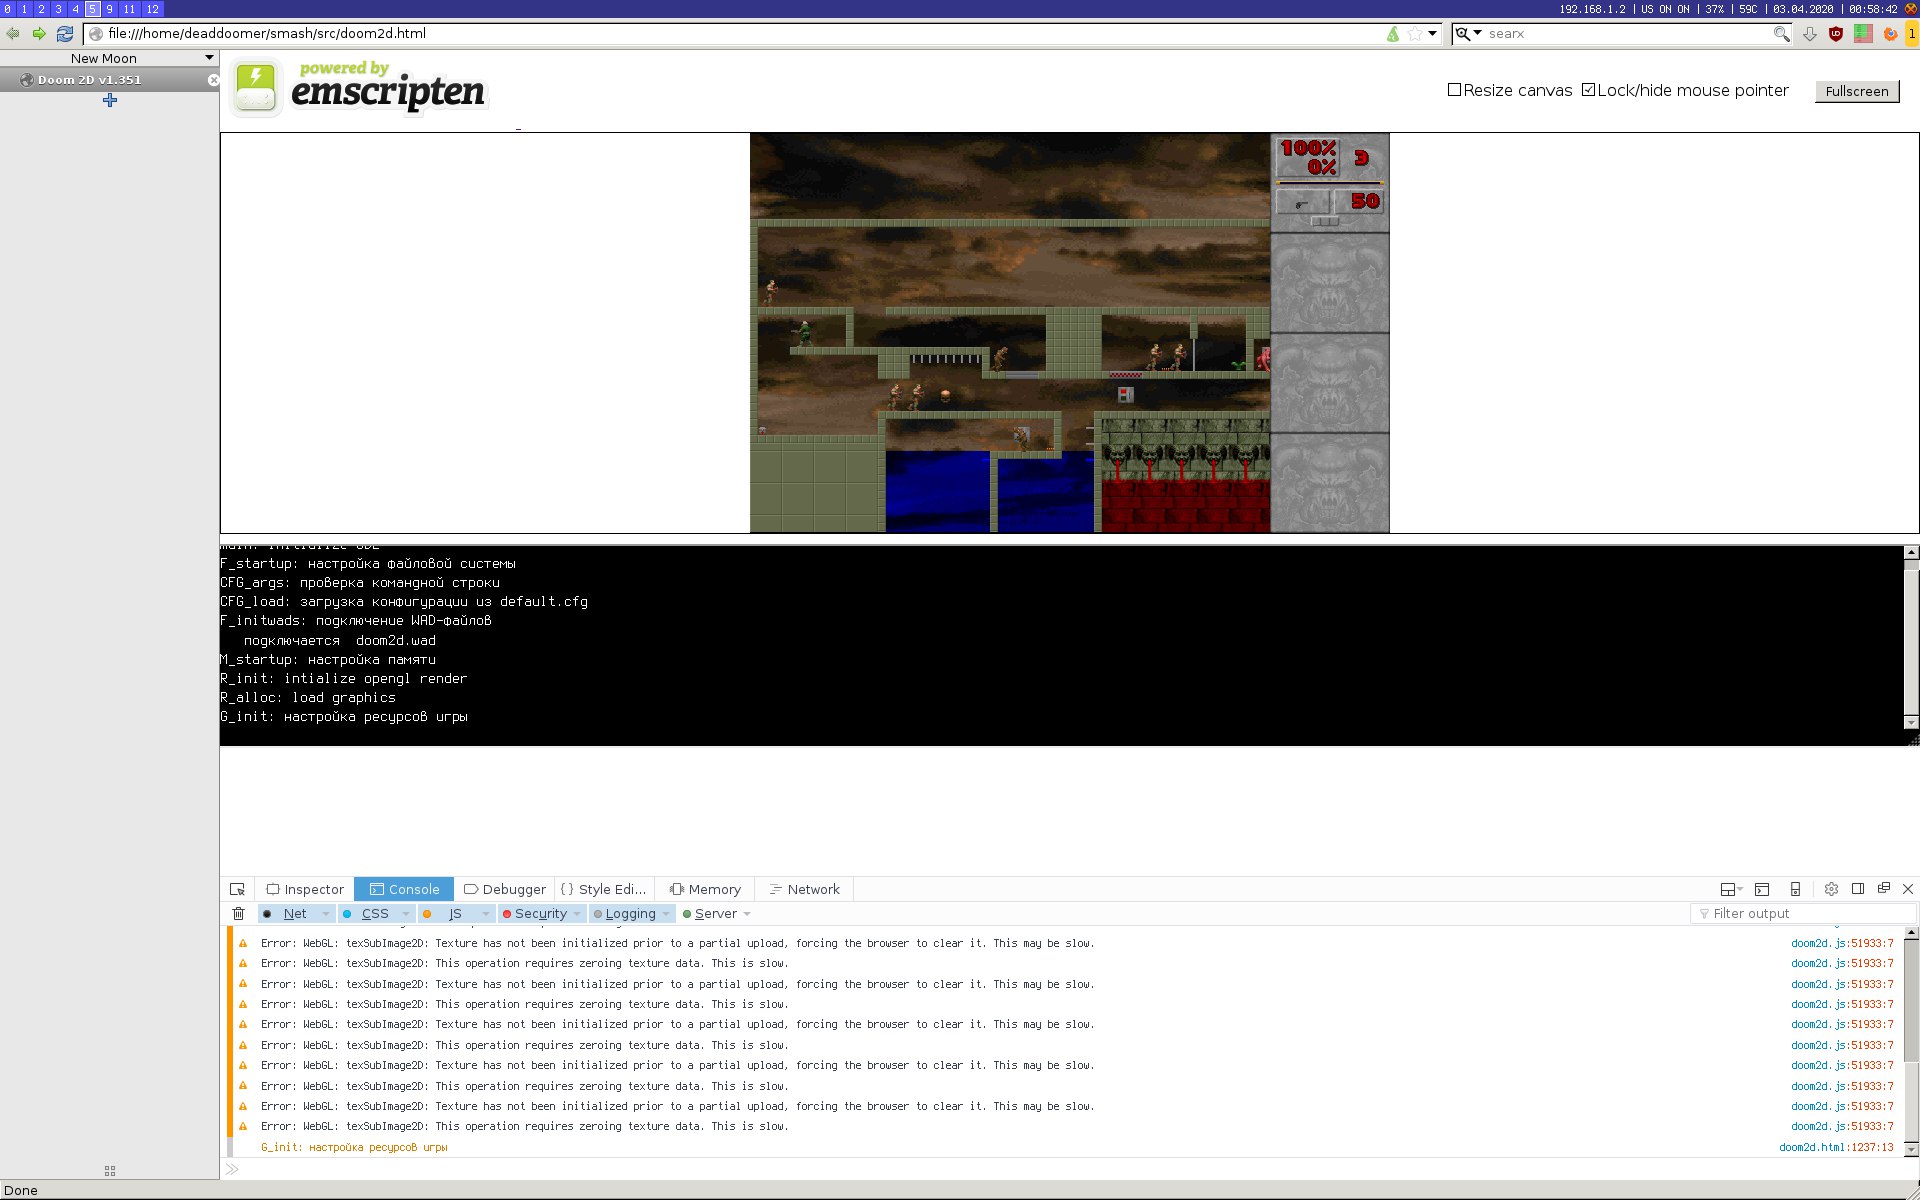Open the New Moon sidebar dropdown
The image size is (1920, 1200).
point(209,58)
